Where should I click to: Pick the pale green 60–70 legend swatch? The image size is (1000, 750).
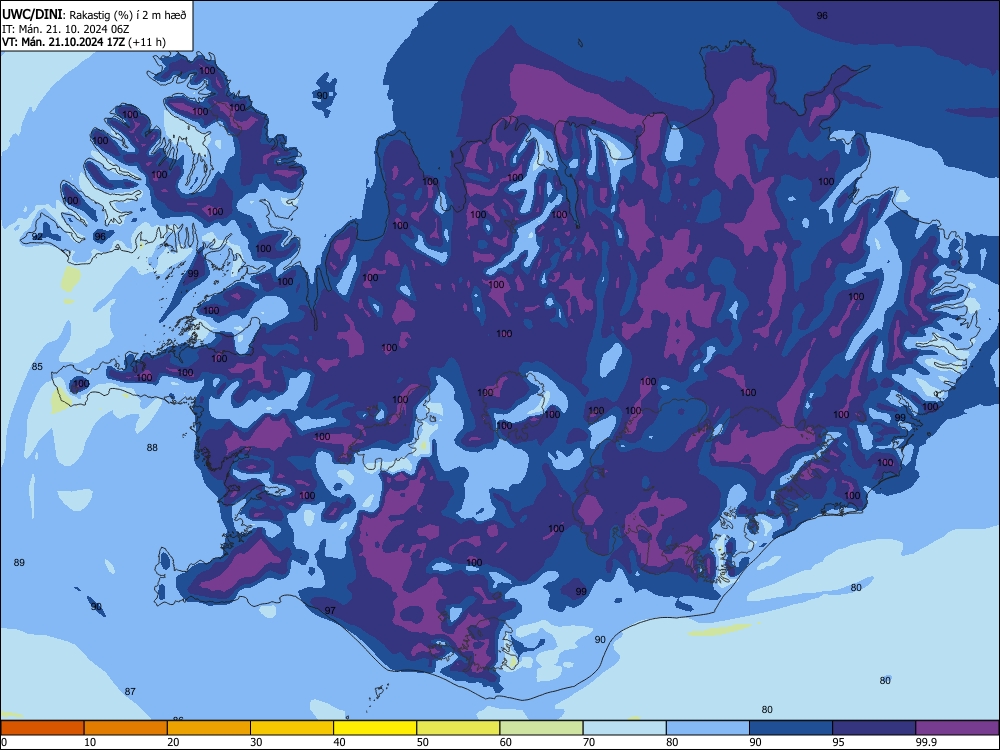[541, 728]
